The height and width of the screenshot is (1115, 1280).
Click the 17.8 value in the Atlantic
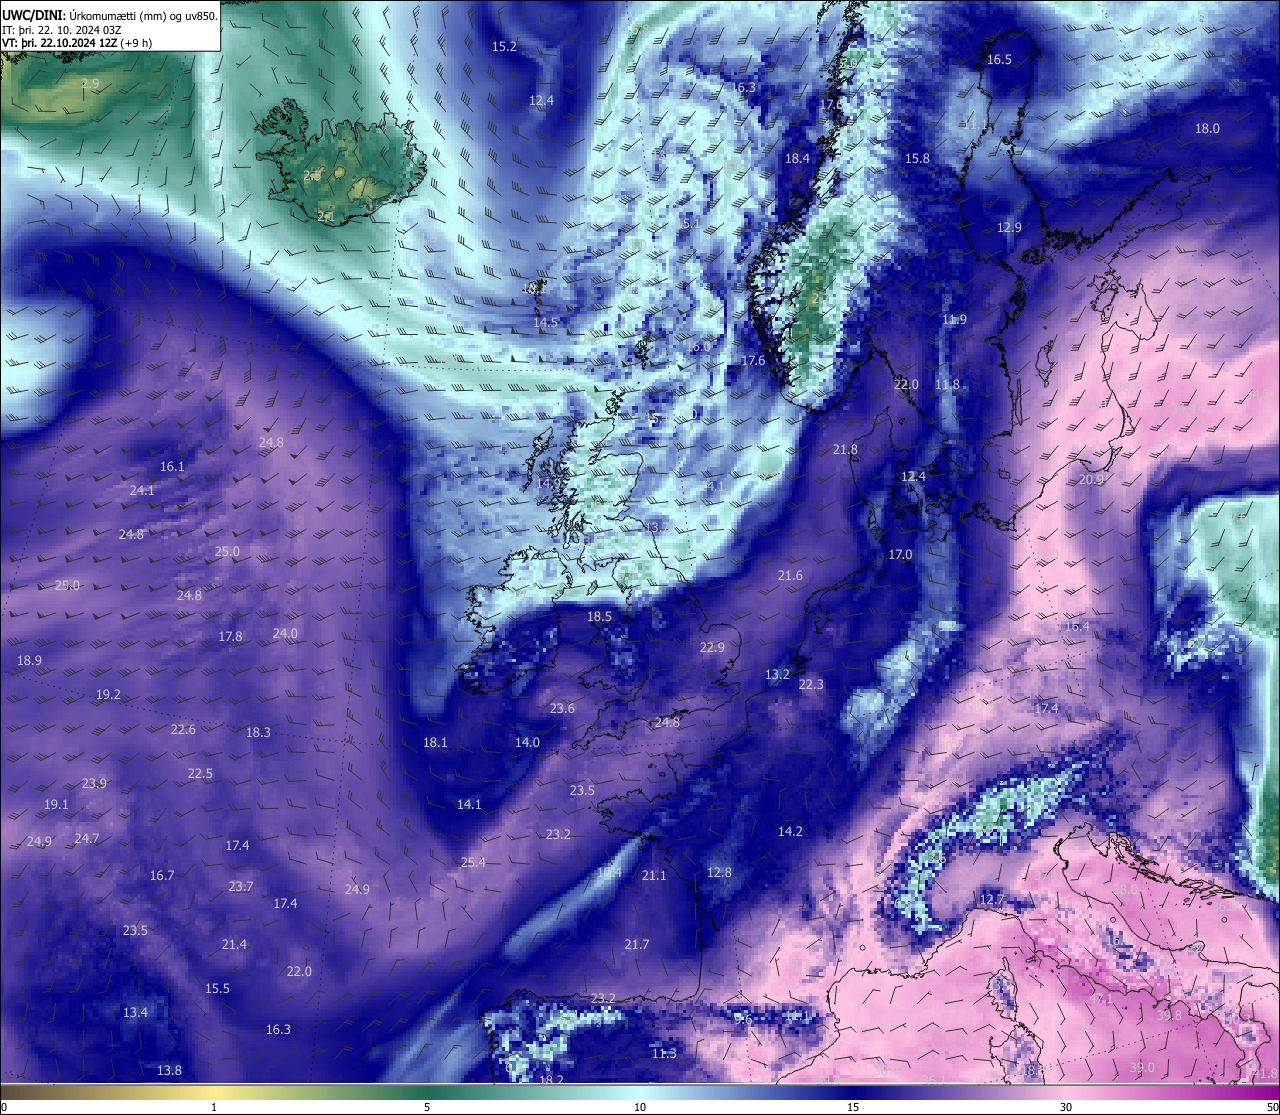click(230, 637)
